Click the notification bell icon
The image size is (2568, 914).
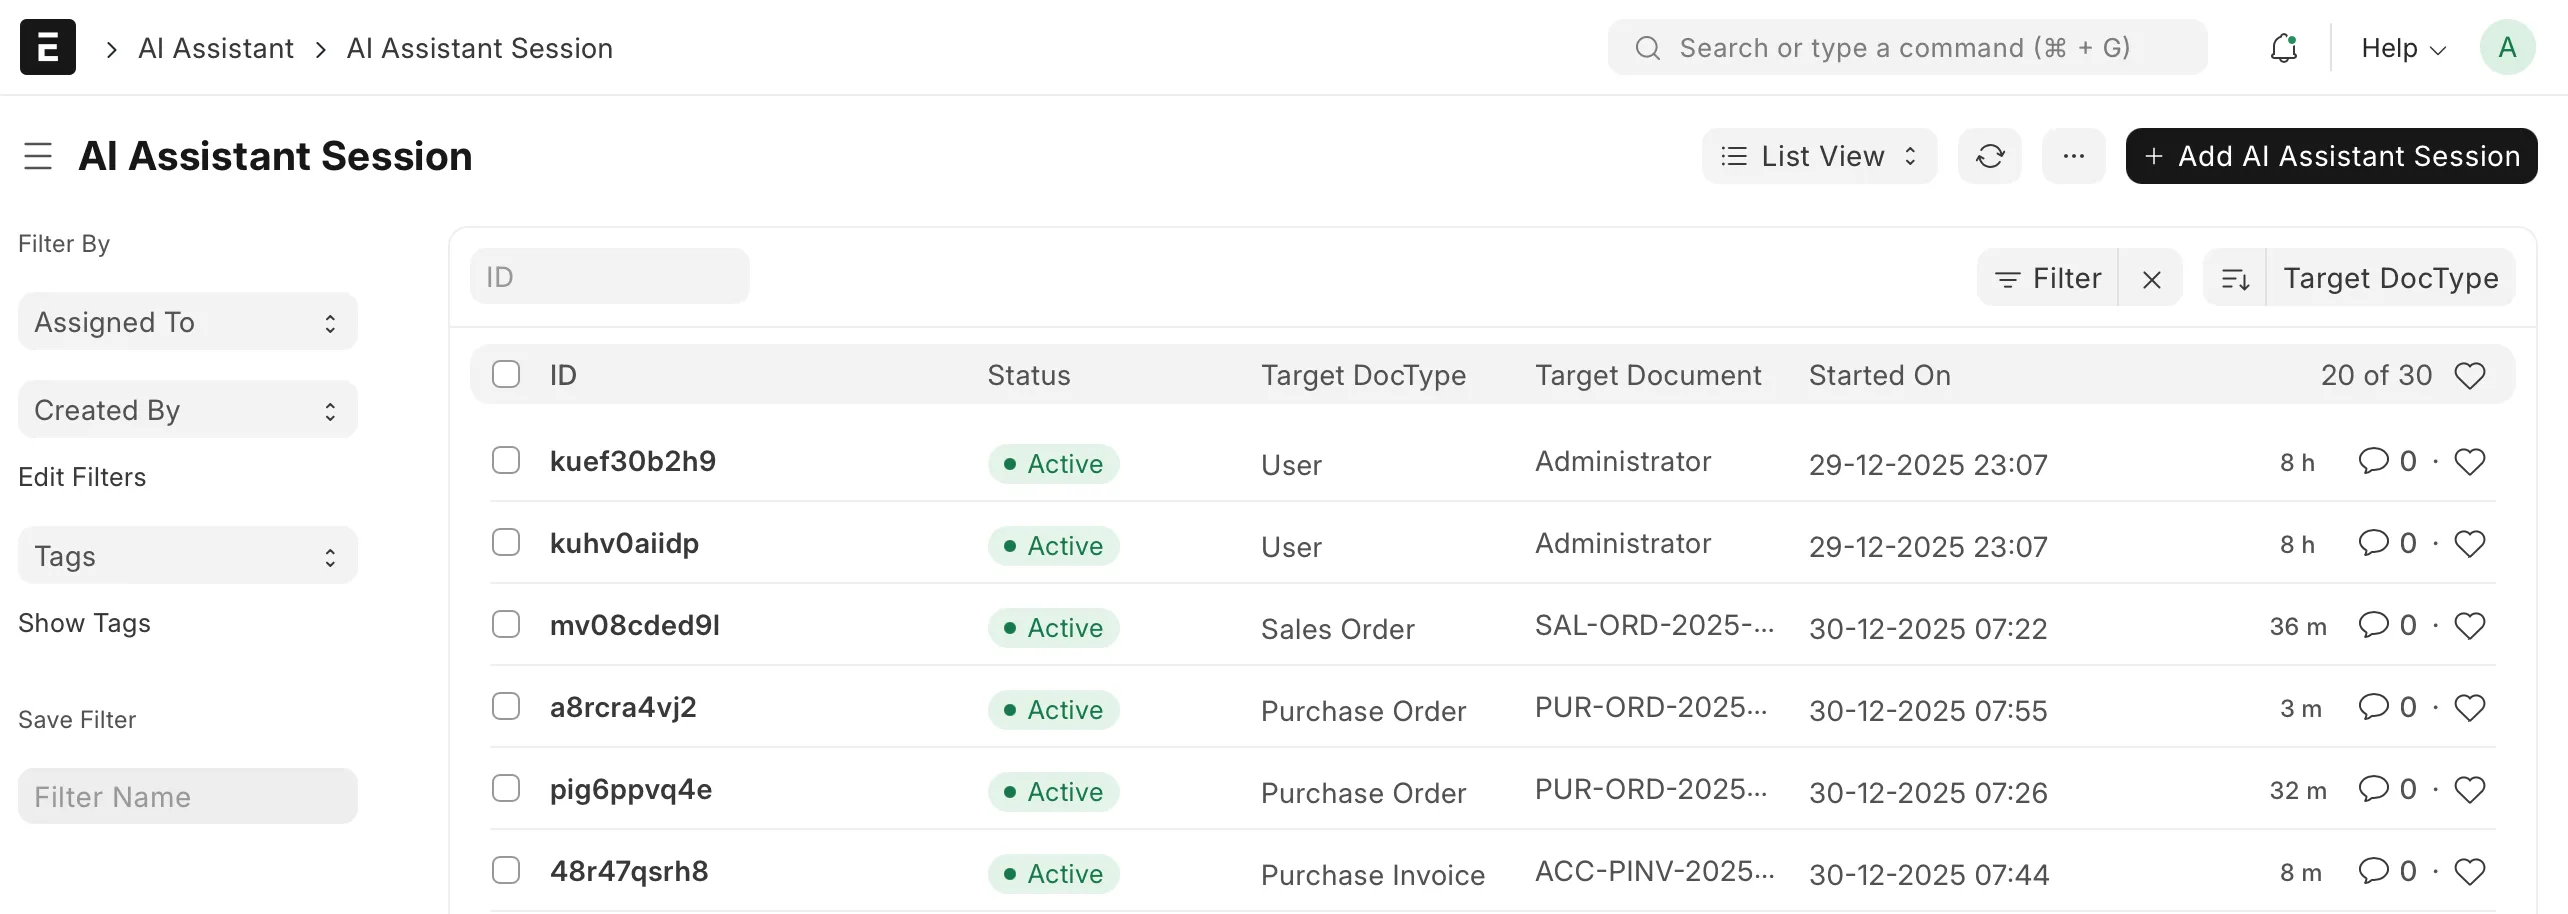tap(2283, 48)
